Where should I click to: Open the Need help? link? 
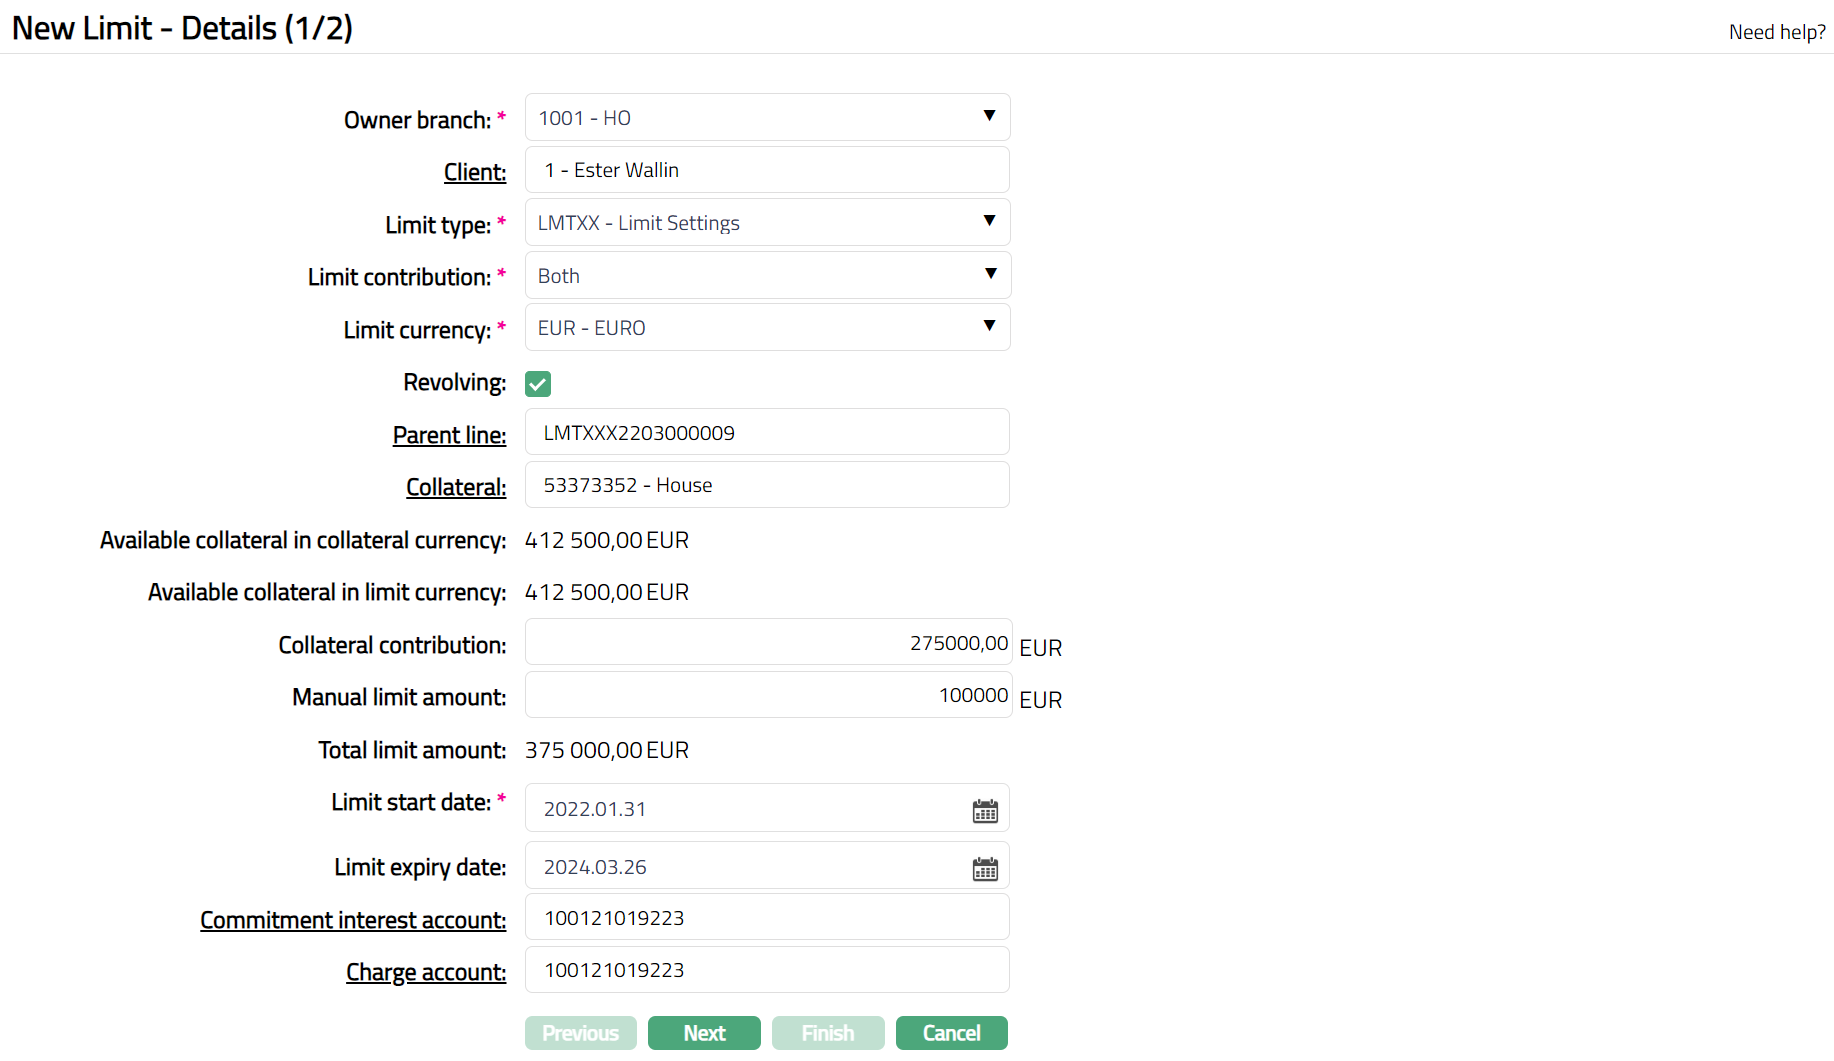[1776, 32]
